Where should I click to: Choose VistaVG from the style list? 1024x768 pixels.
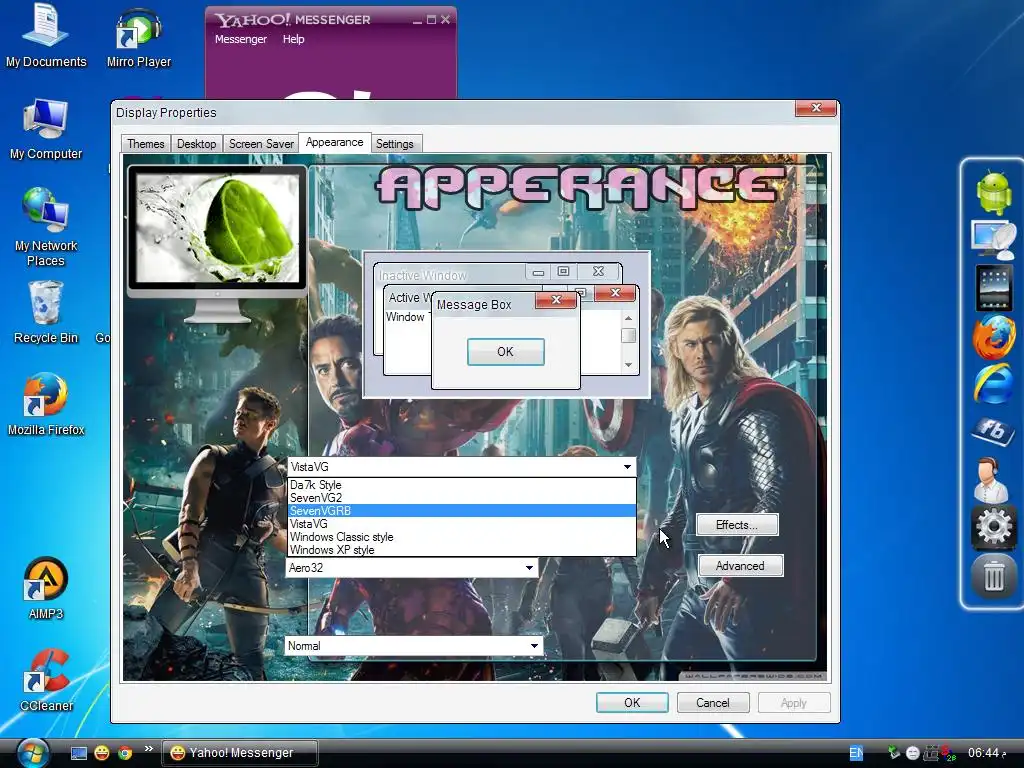pyautogui.click(x=462, y=524)
